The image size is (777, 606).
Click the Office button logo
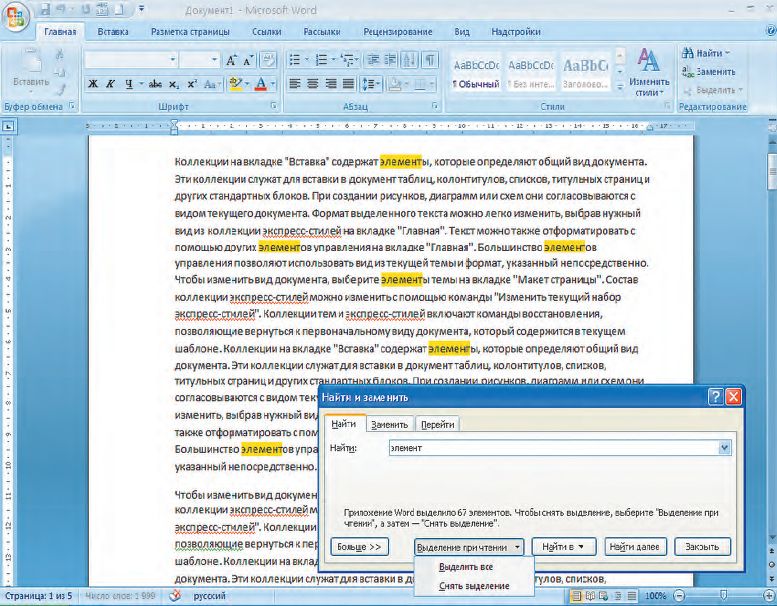click(17, 22)
